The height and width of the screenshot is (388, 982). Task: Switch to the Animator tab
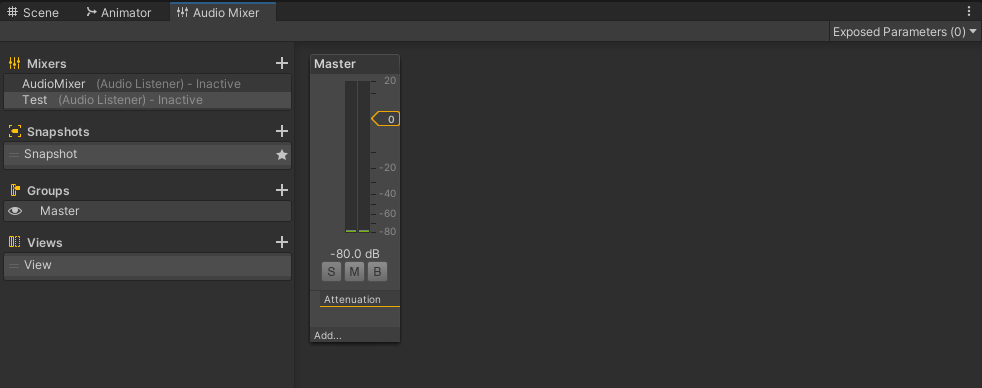point(119,13)
